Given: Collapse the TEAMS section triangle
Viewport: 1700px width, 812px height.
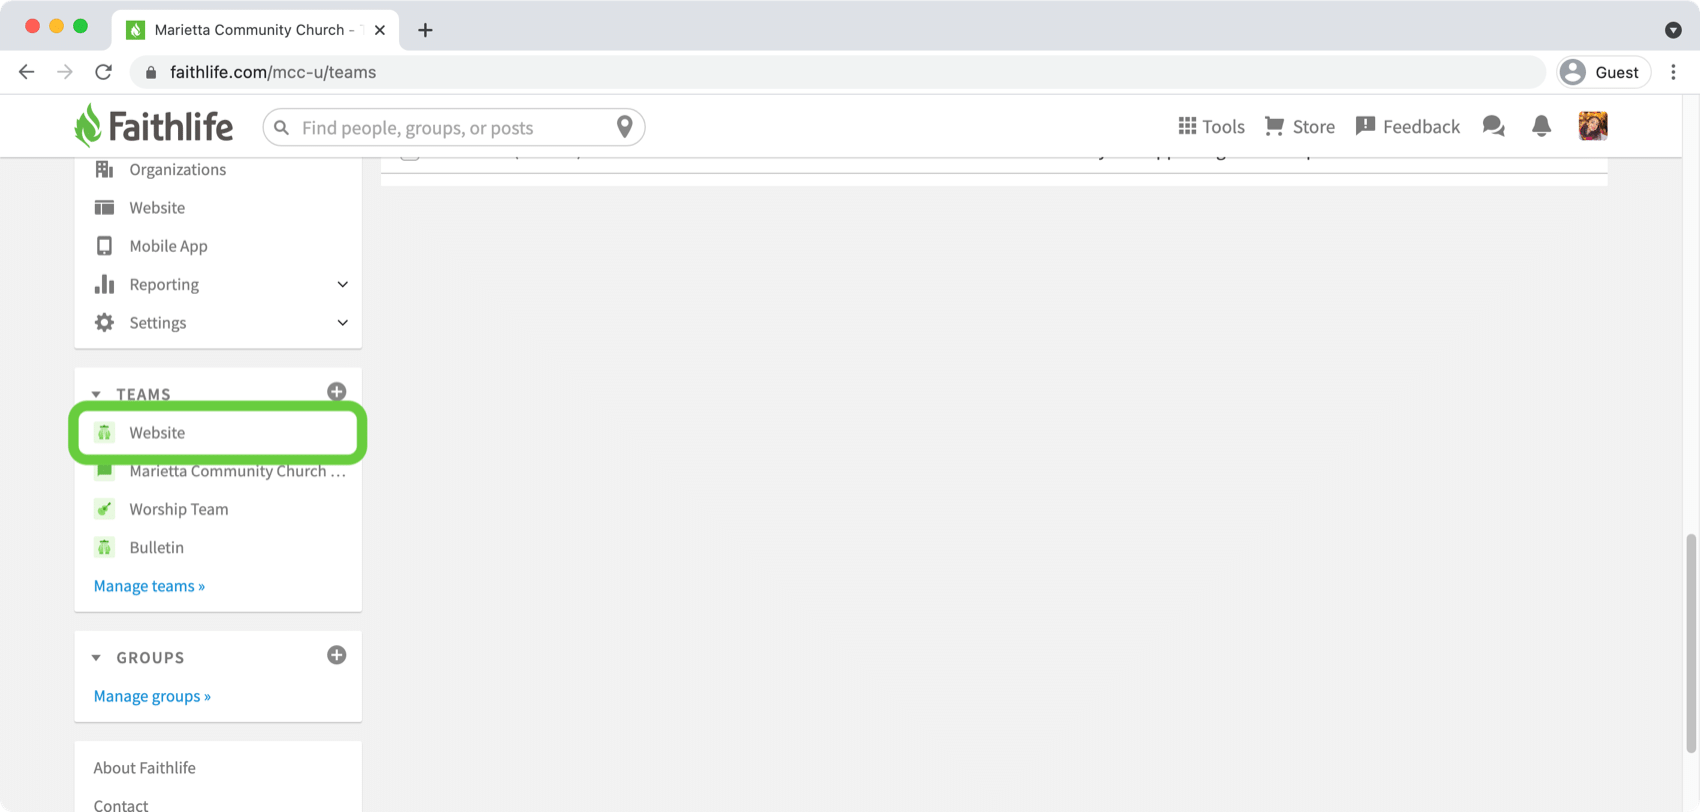Looking at the screenshot, I should (96, 394).
